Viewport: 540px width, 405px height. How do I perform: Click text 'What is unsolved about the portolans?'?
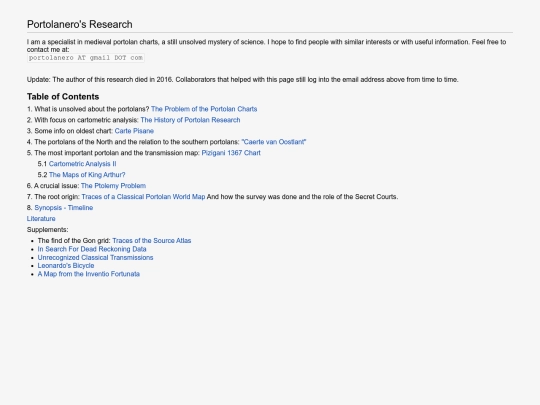point(92,109)
